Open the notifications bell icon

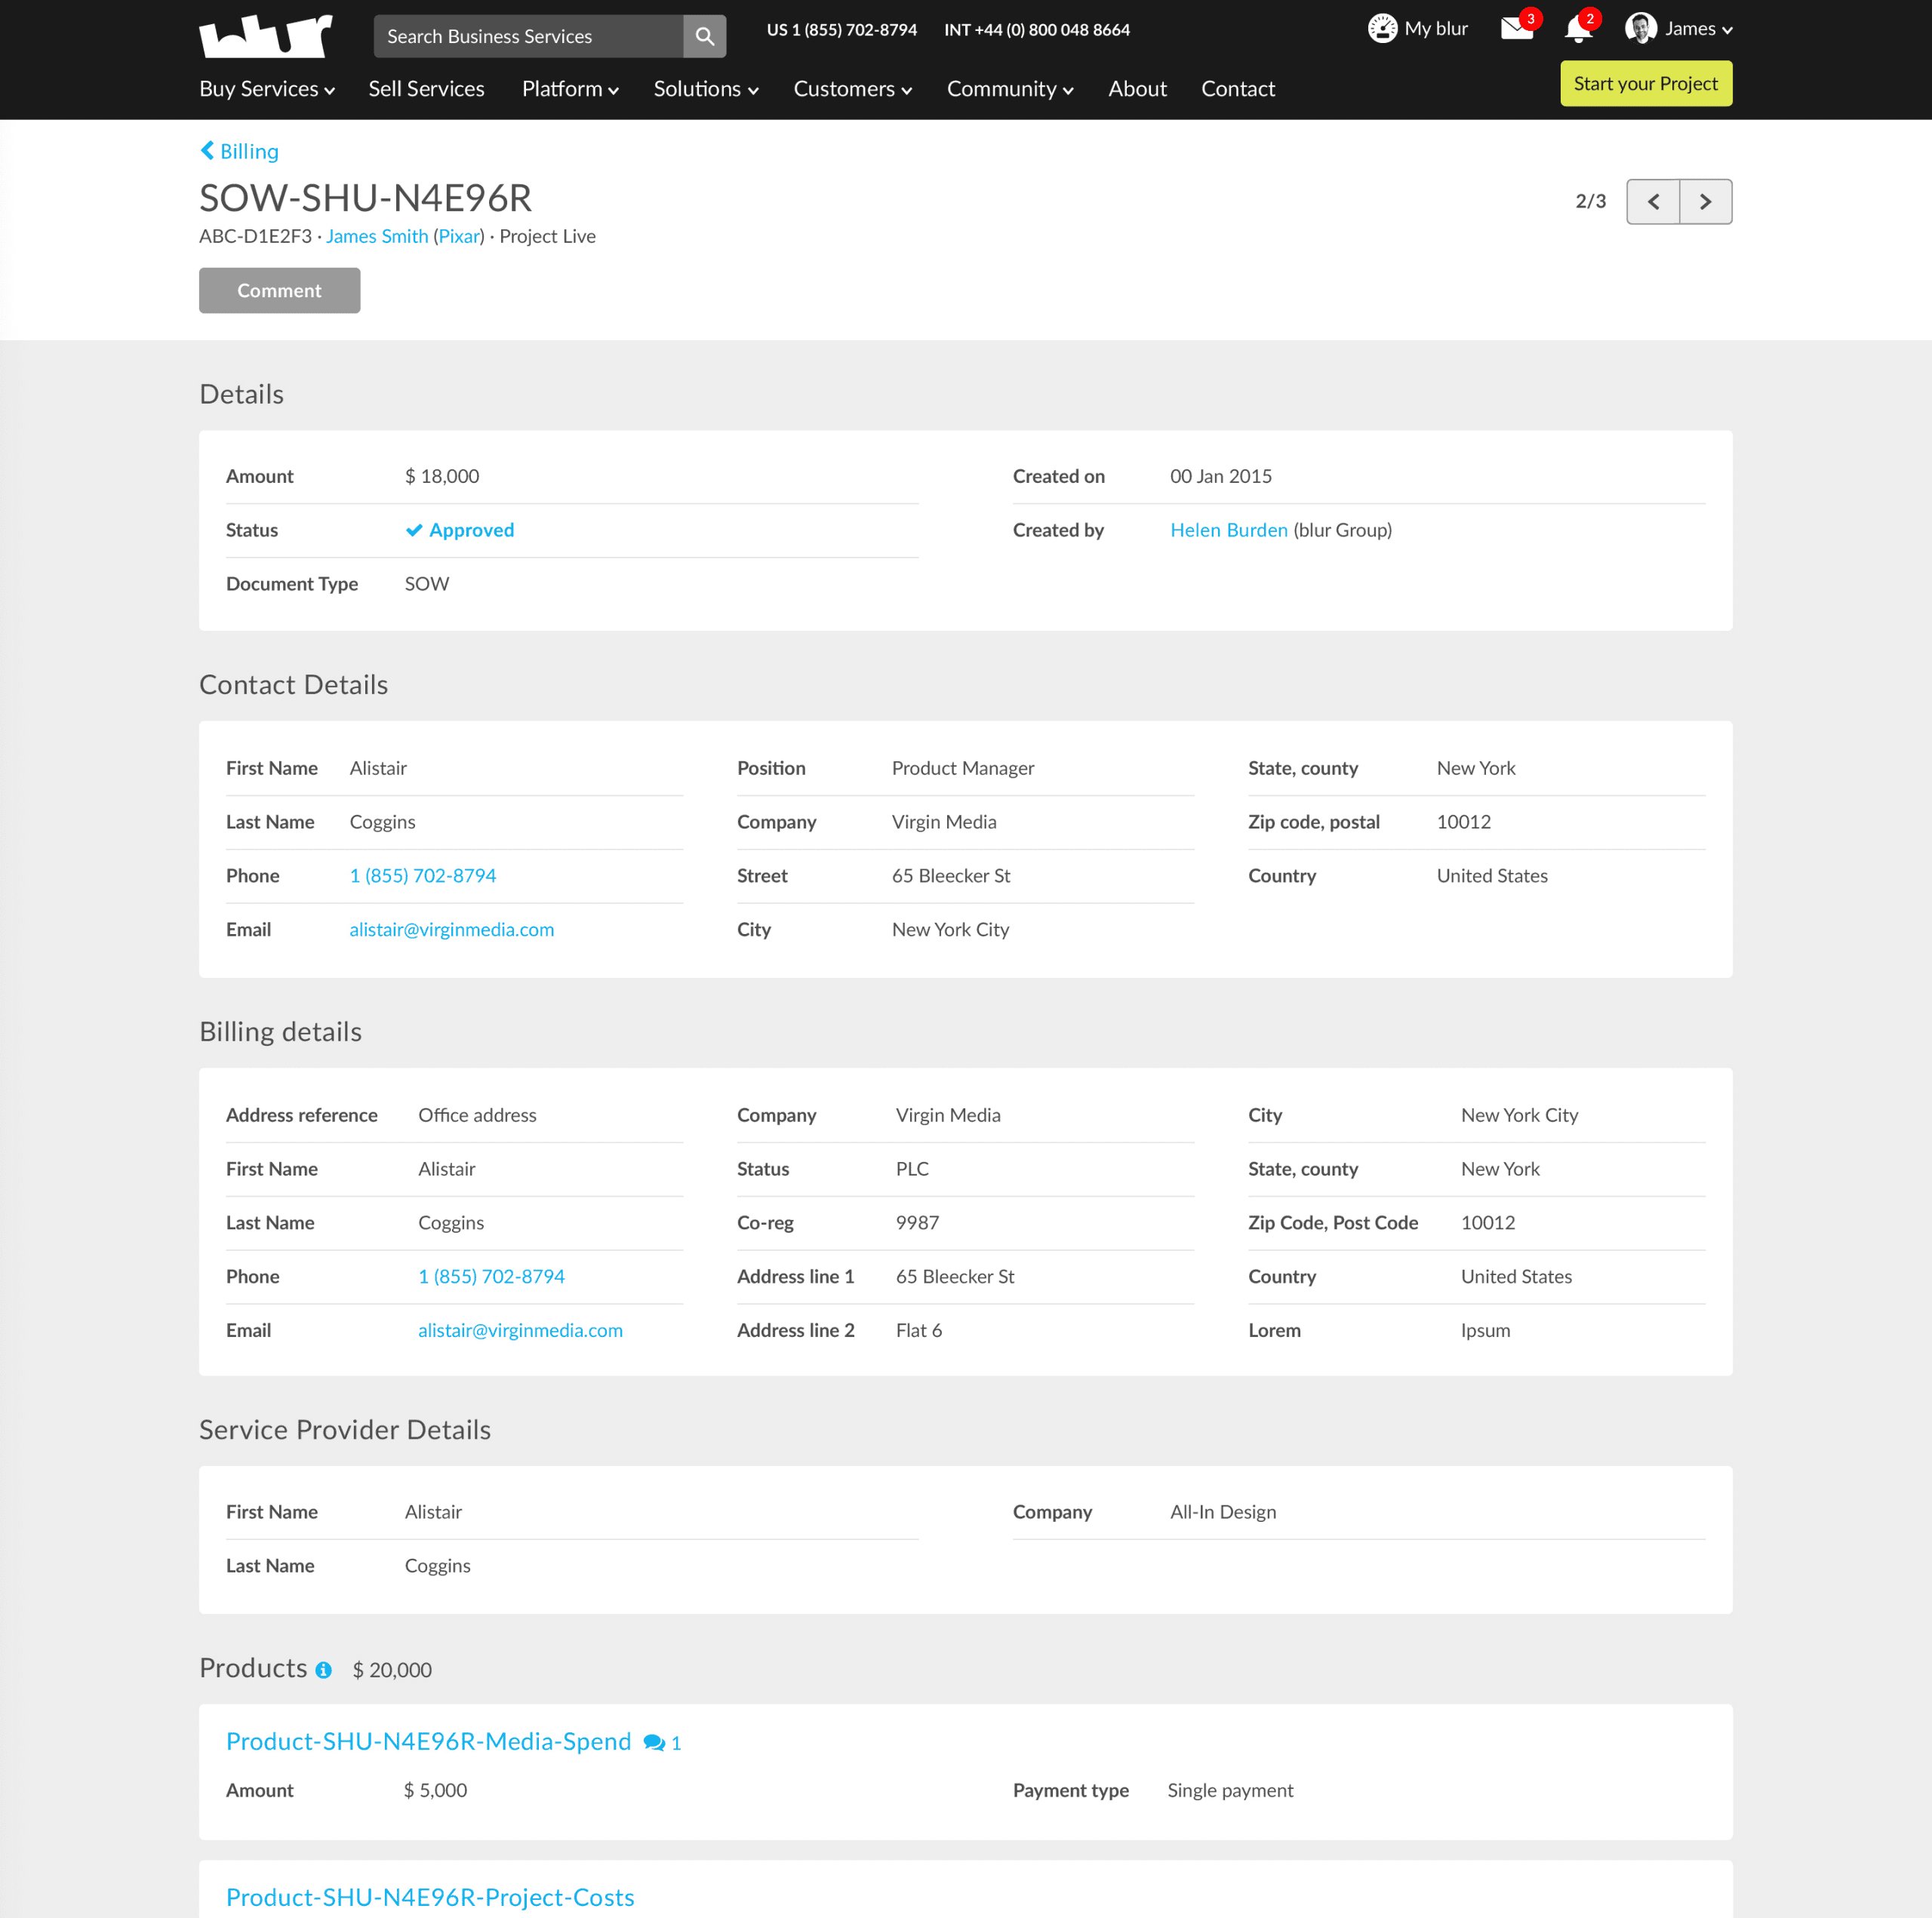click(1577, 30)
